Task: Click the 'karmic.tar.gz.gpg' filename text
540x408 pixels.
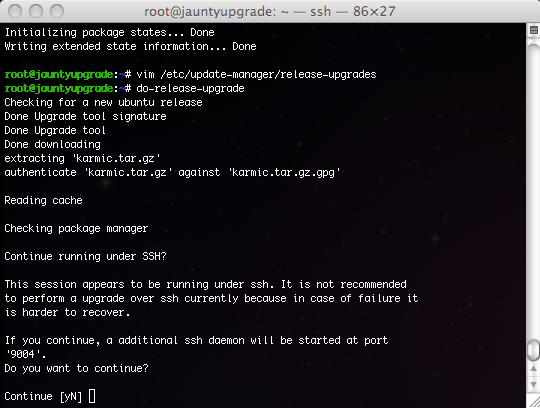Action: [284, 172]
